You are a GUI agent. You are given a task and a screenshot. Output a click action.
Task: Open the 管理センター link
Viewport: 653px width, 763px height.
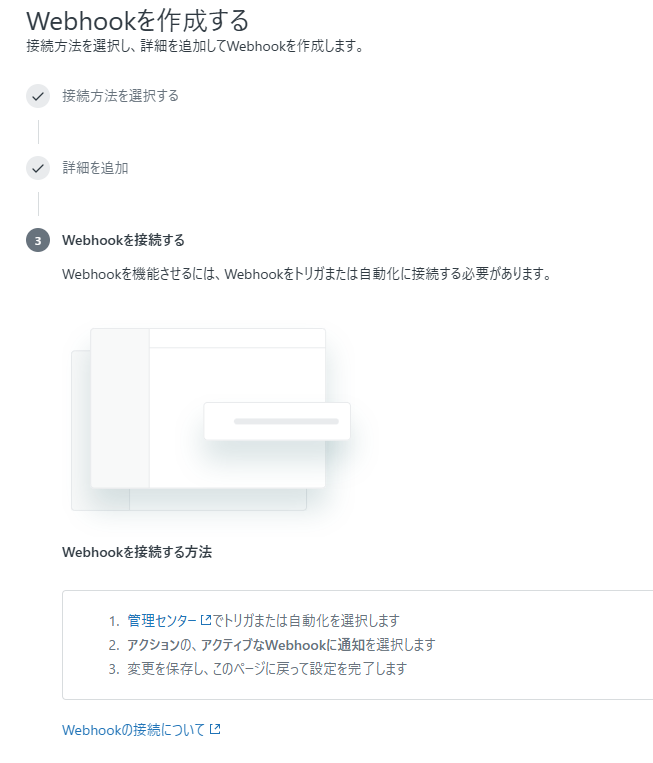(x=162, y=620)
